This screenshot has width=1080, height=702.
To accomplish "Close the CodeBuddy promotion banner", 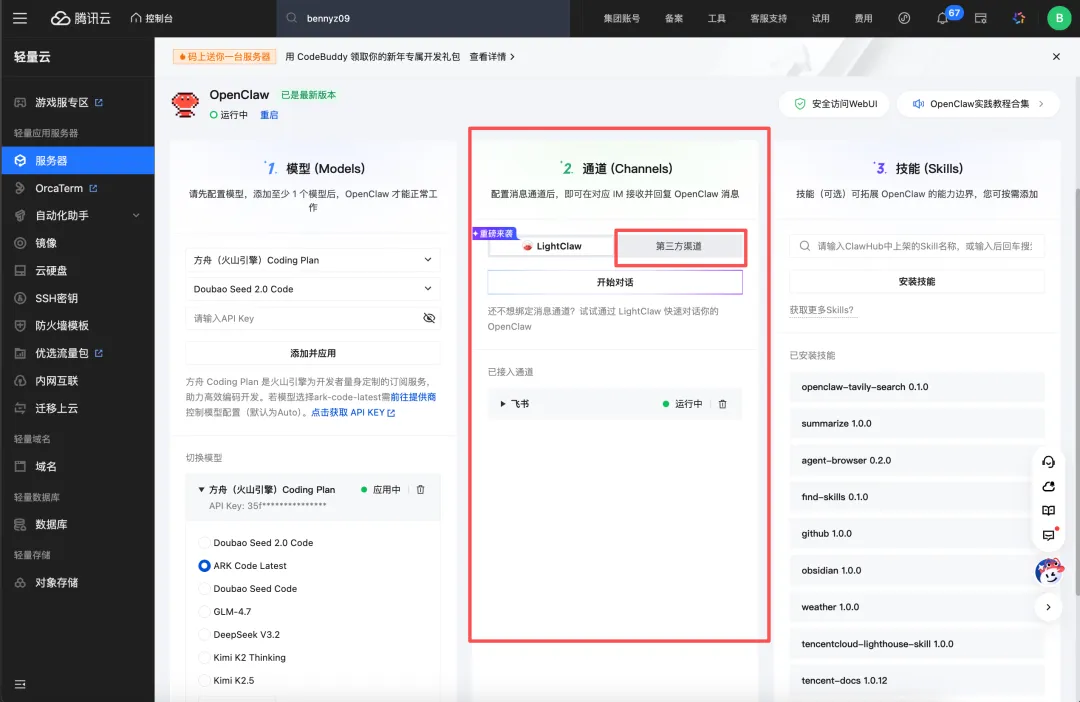I will (x=1056, y=56).
